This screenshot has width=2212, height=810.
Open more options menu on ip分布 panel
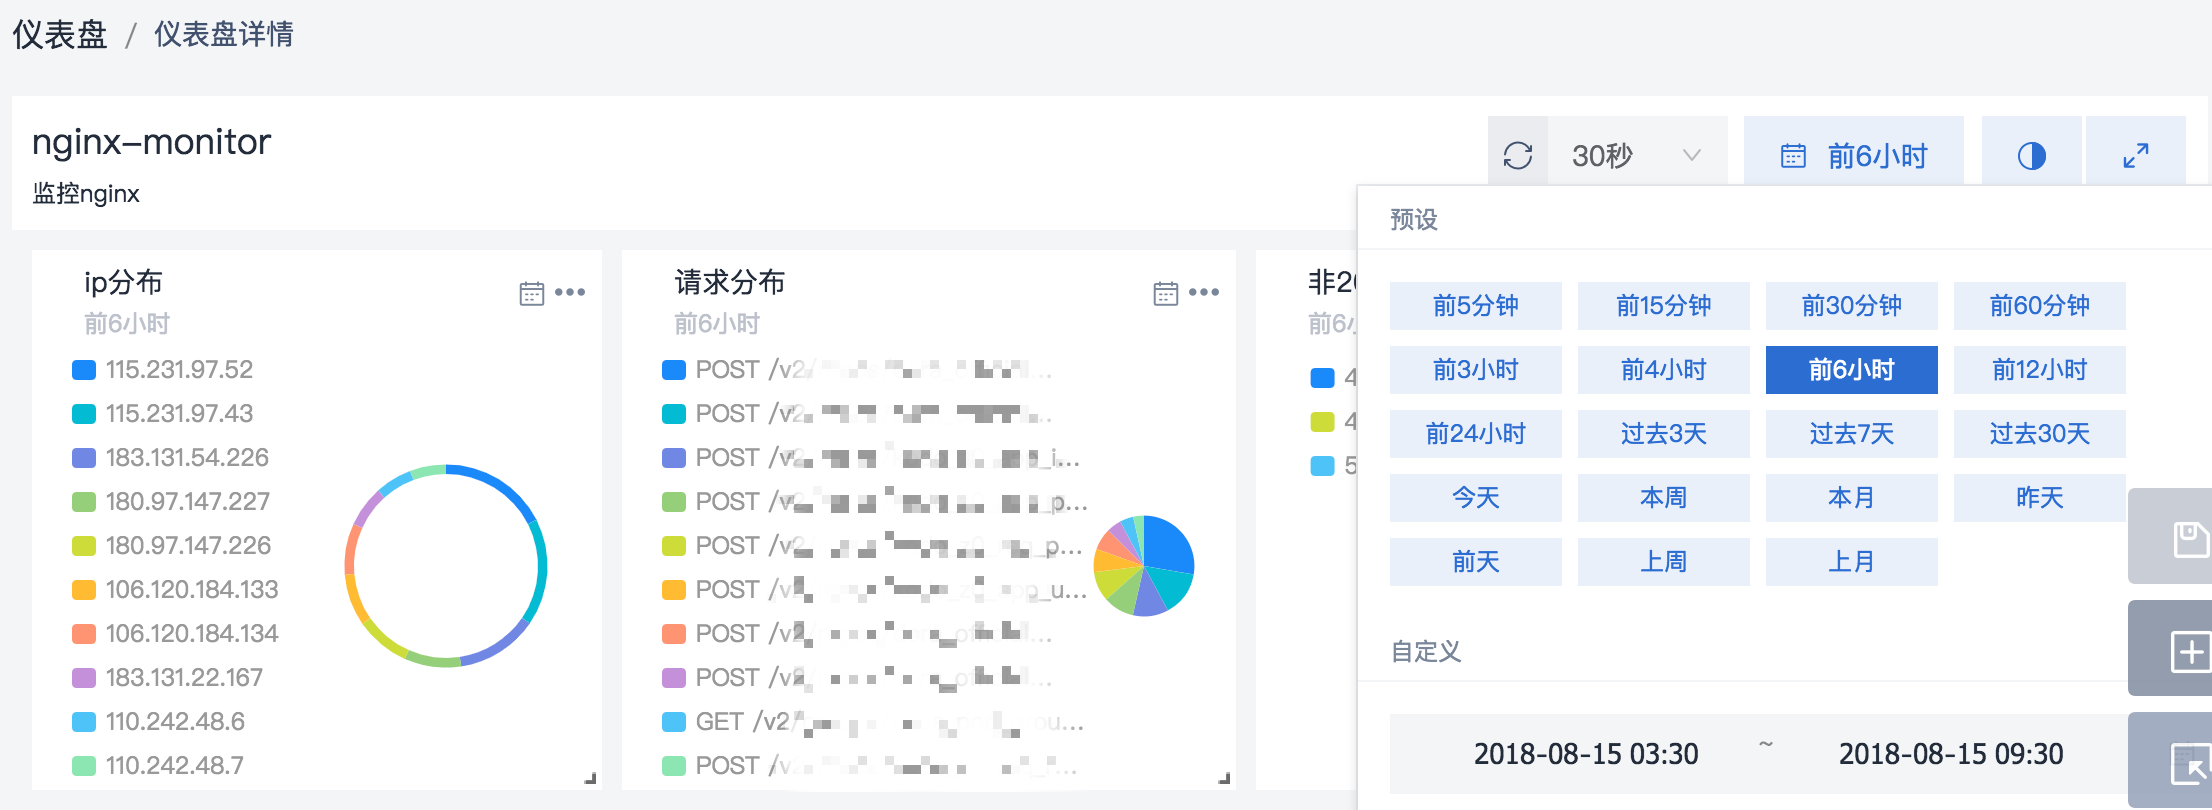tap(570, 292)
